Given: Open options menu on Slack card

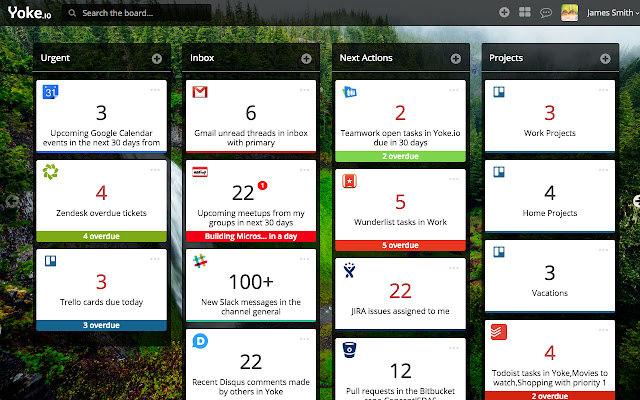Looking at the screenshot, I should coord(304,259).
